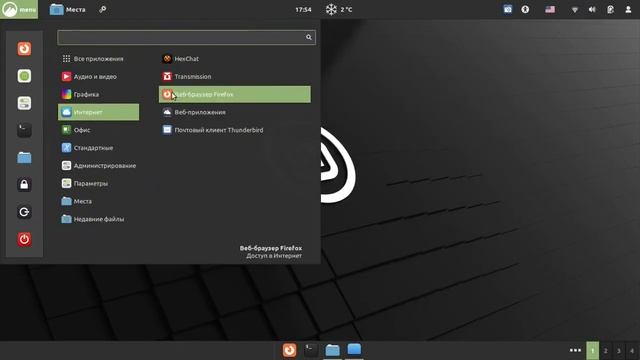Screen dimensions: 640x360
Task: Click the Log Out icon in the menu sidebar
Action: tap(24, 212)
